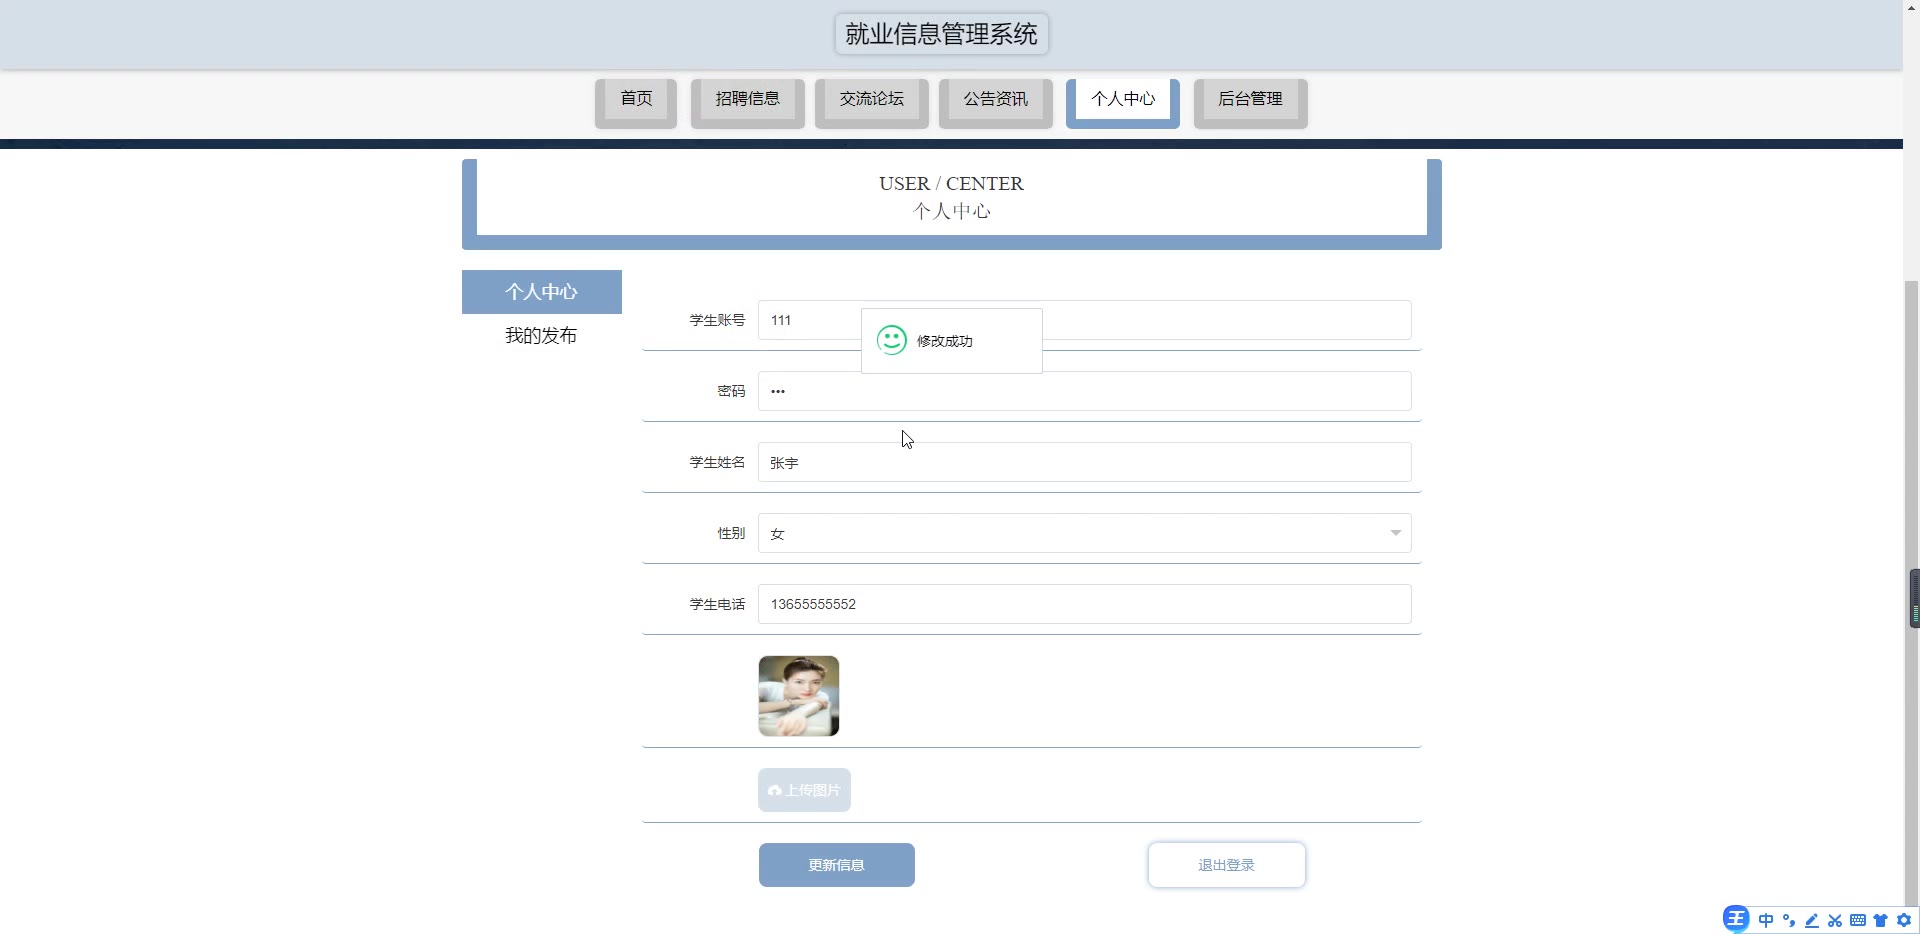Click the scissors screenshot icon in IME bar
Image resolution: width=1920 pixels, height=934 pixels.
pyautogui.click(x=1835, y=920)
